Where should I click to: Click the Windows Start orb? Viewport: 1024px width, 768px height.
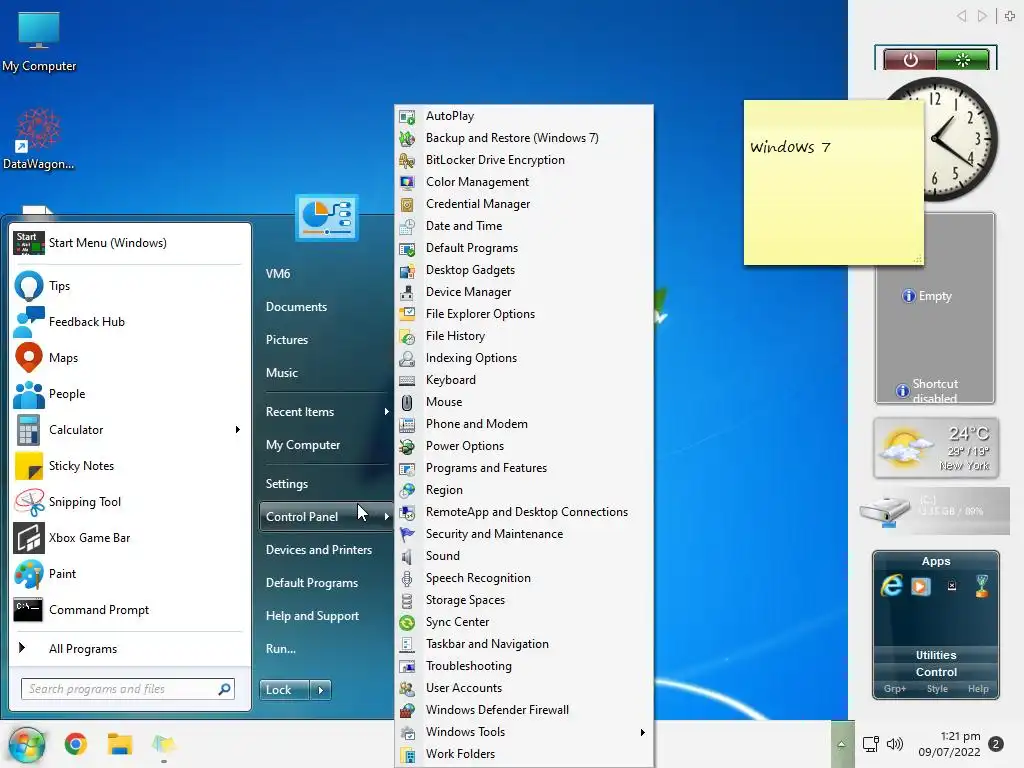click(x=27, y=744)
